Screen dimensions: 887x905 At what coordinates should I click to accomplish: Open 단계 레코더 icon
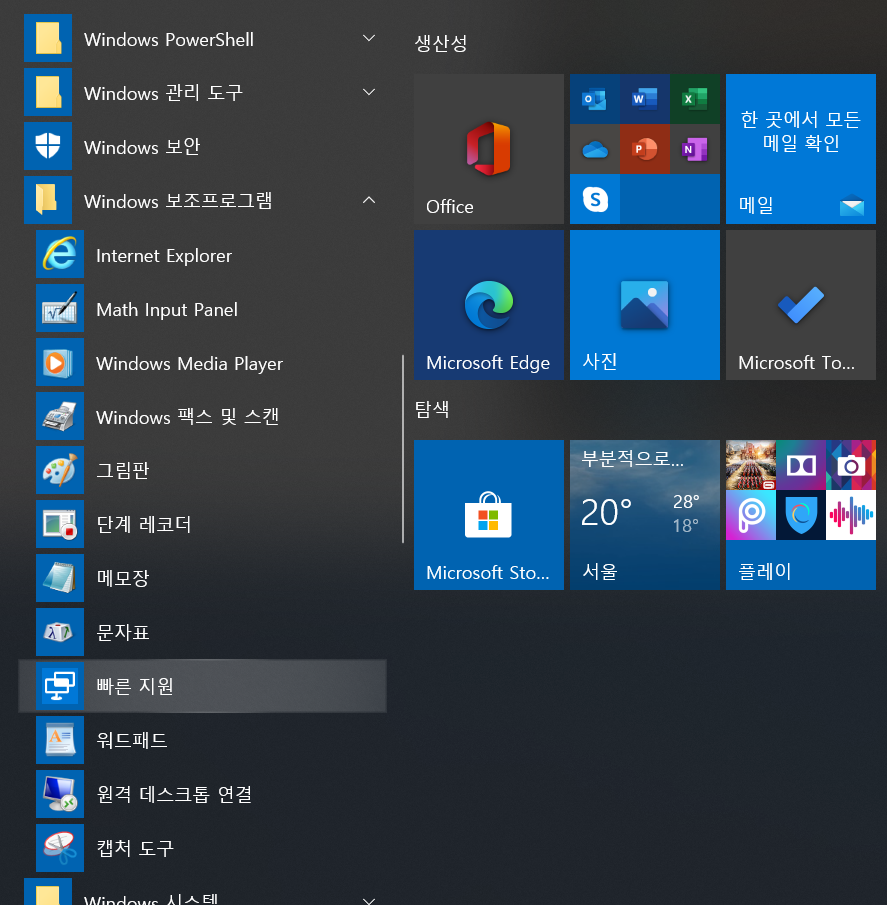(59, 524)
